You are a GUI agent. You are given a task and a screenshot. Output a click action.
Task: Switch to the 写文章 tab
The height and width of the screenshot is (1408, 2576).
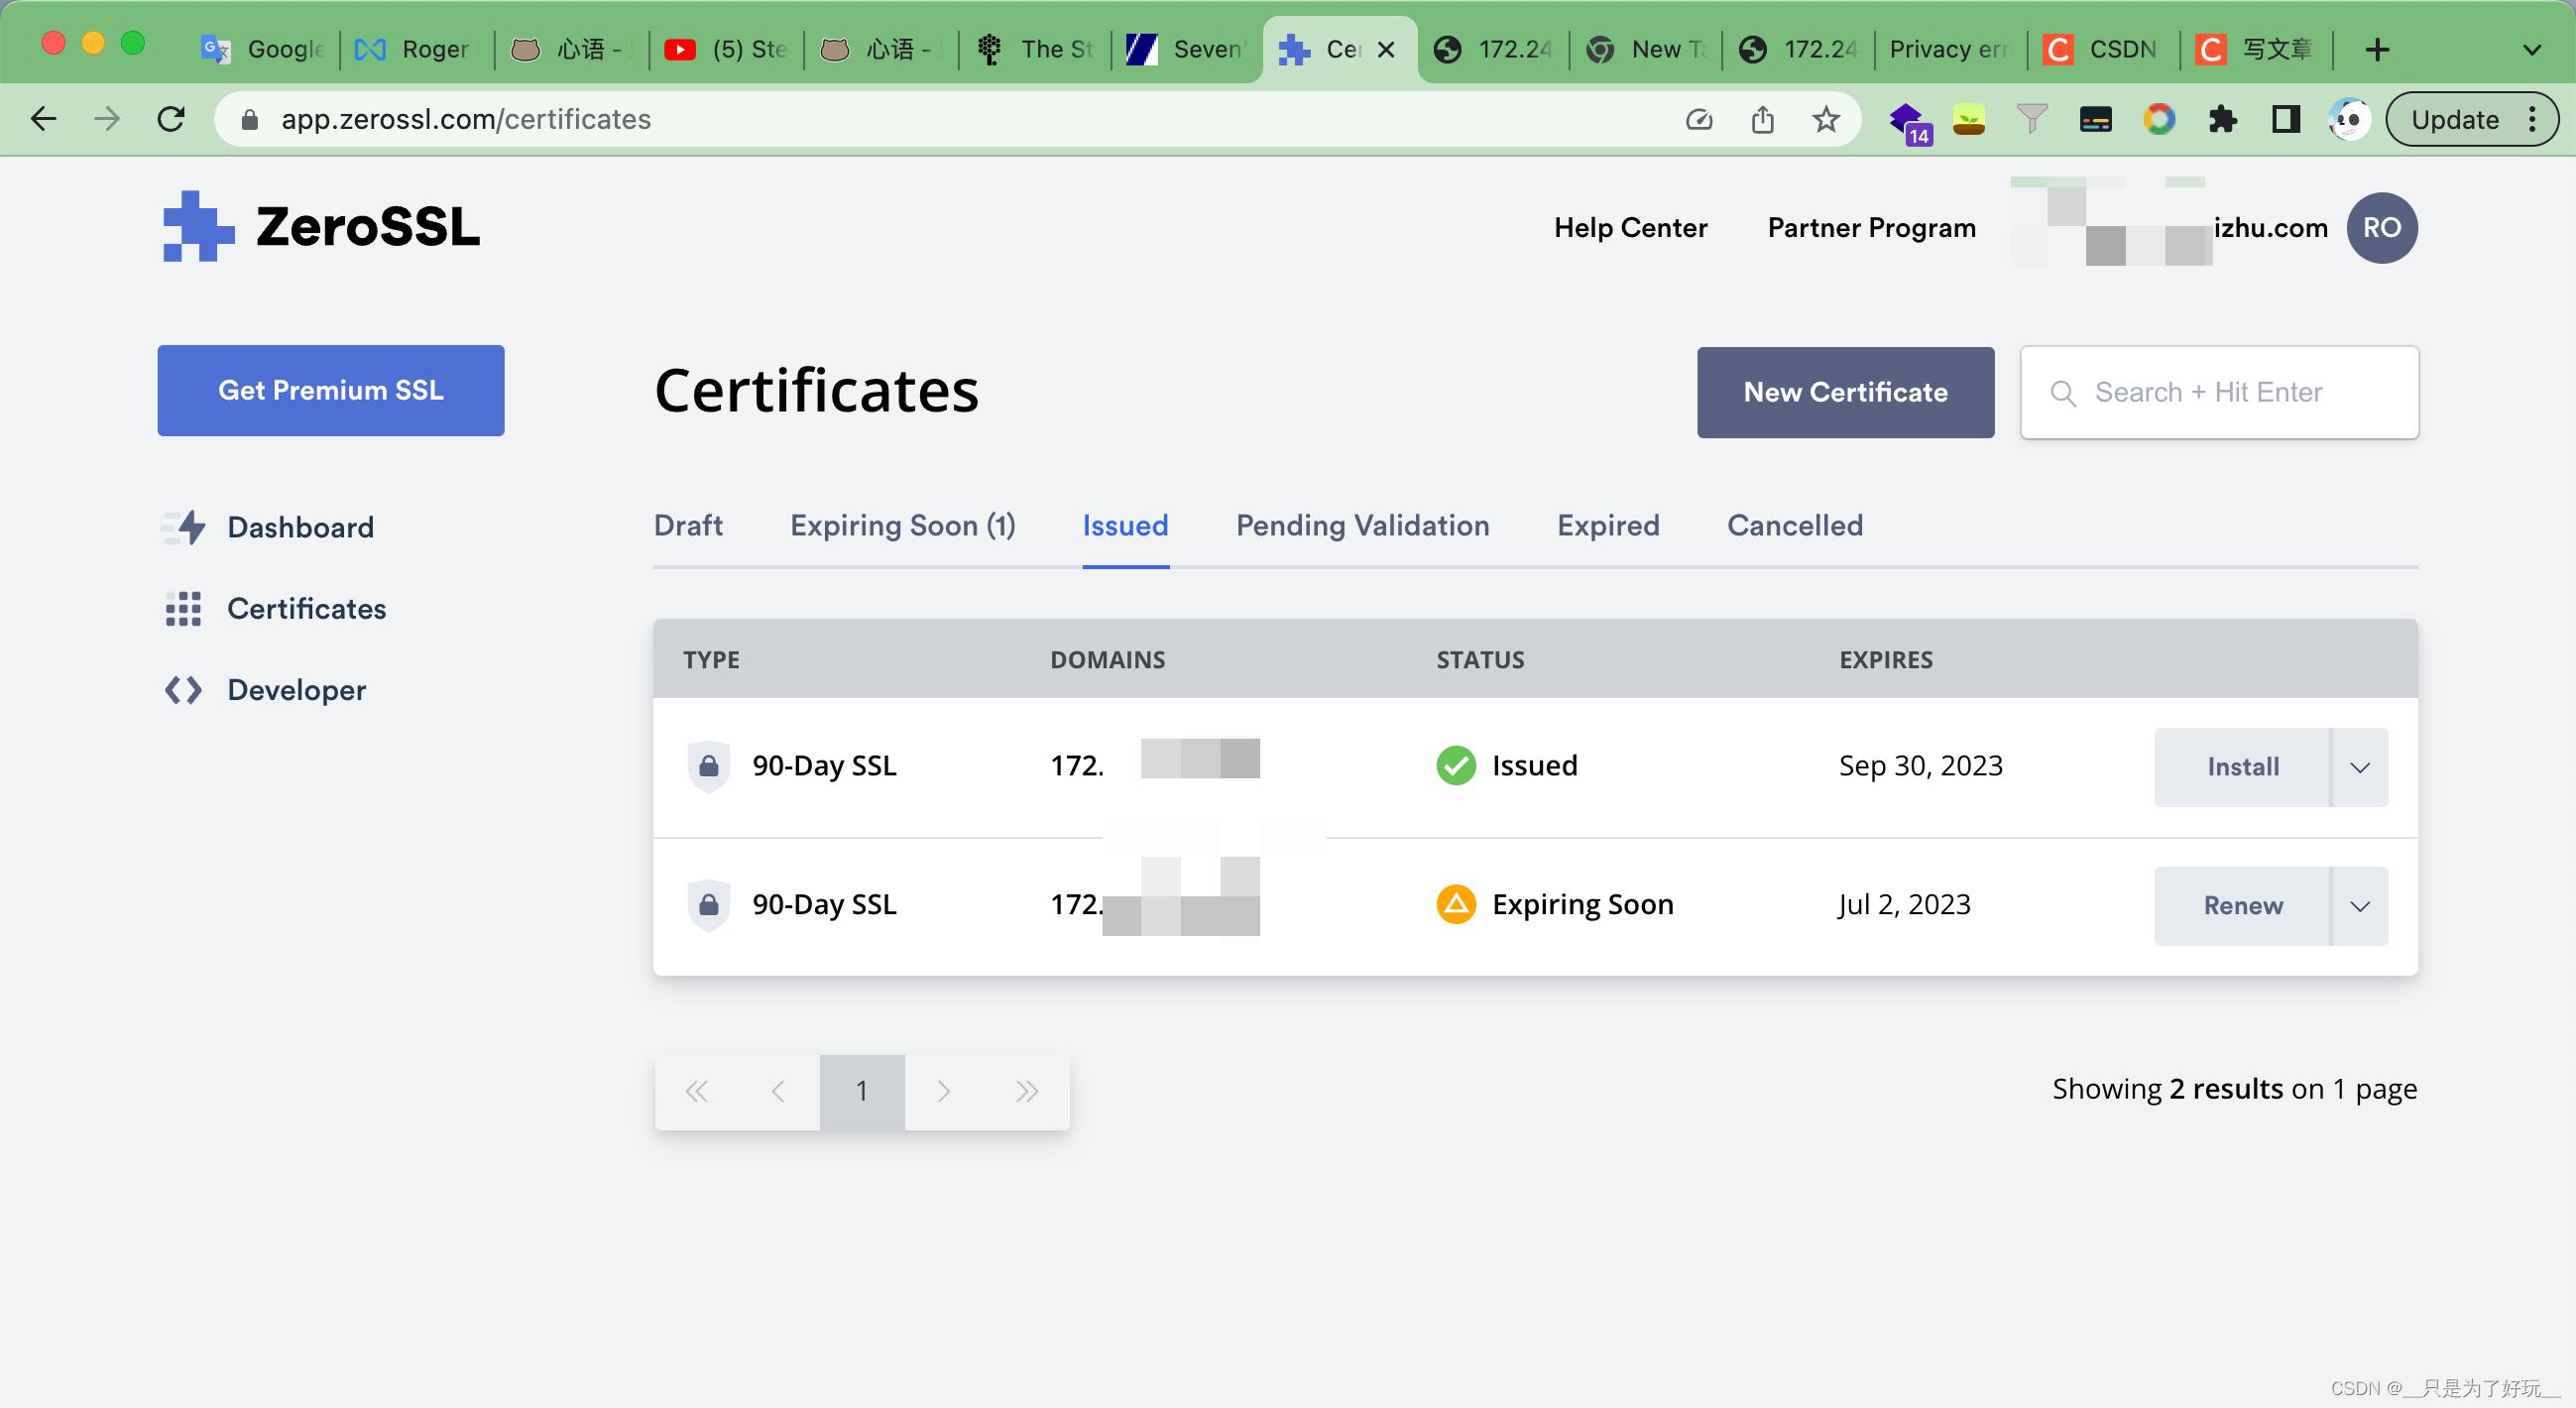[2255, 49]
